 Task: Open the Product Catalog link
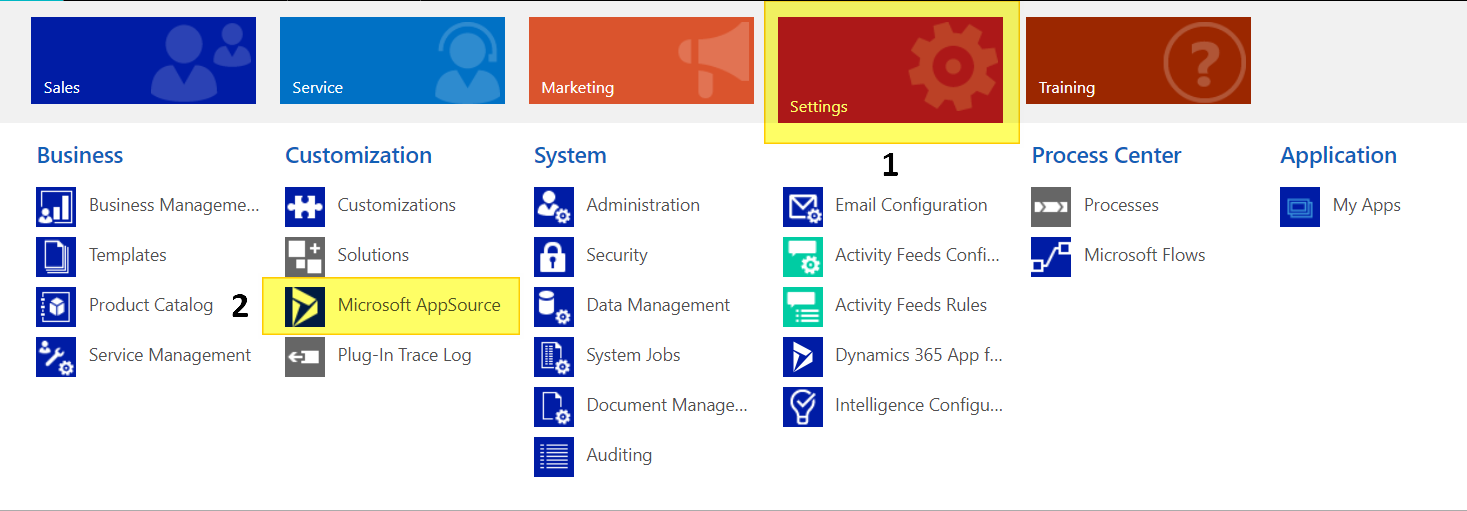click(151, 305)
